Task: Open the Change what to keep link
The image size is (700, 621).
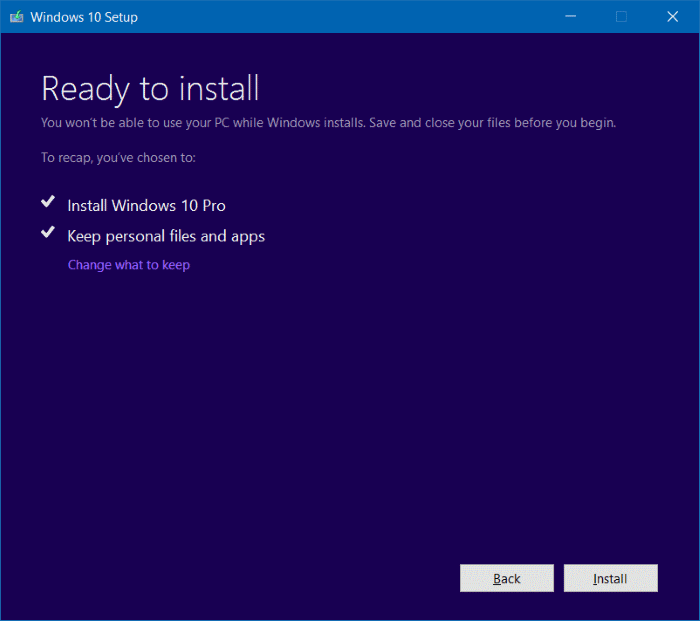Action: click(x=128, y=265)
